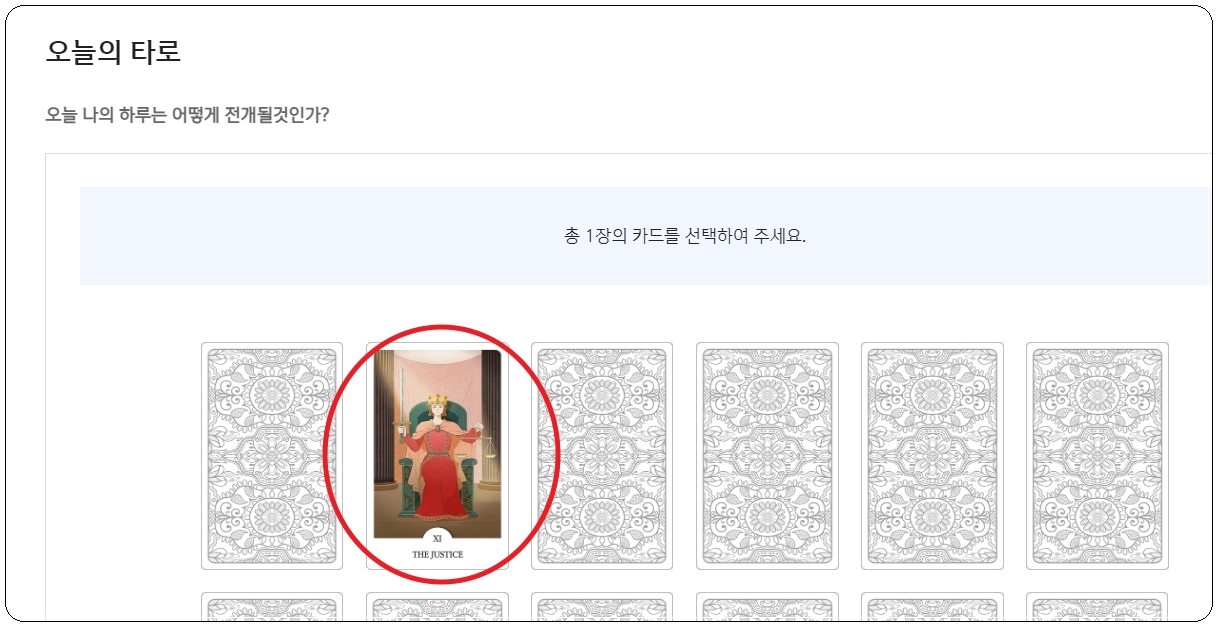Select the fifth card in the top row

pos(932,456)
